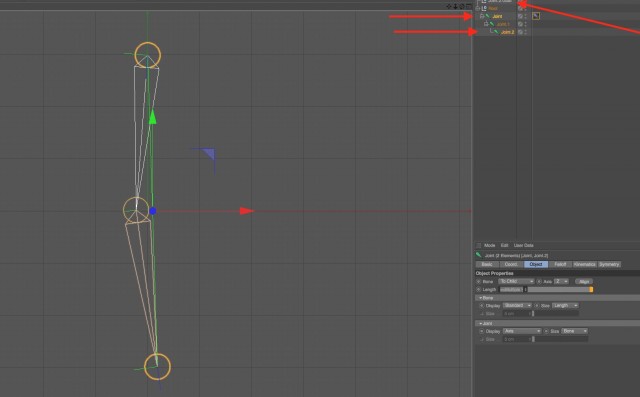Click the Bone Size value field

point(516,313)
